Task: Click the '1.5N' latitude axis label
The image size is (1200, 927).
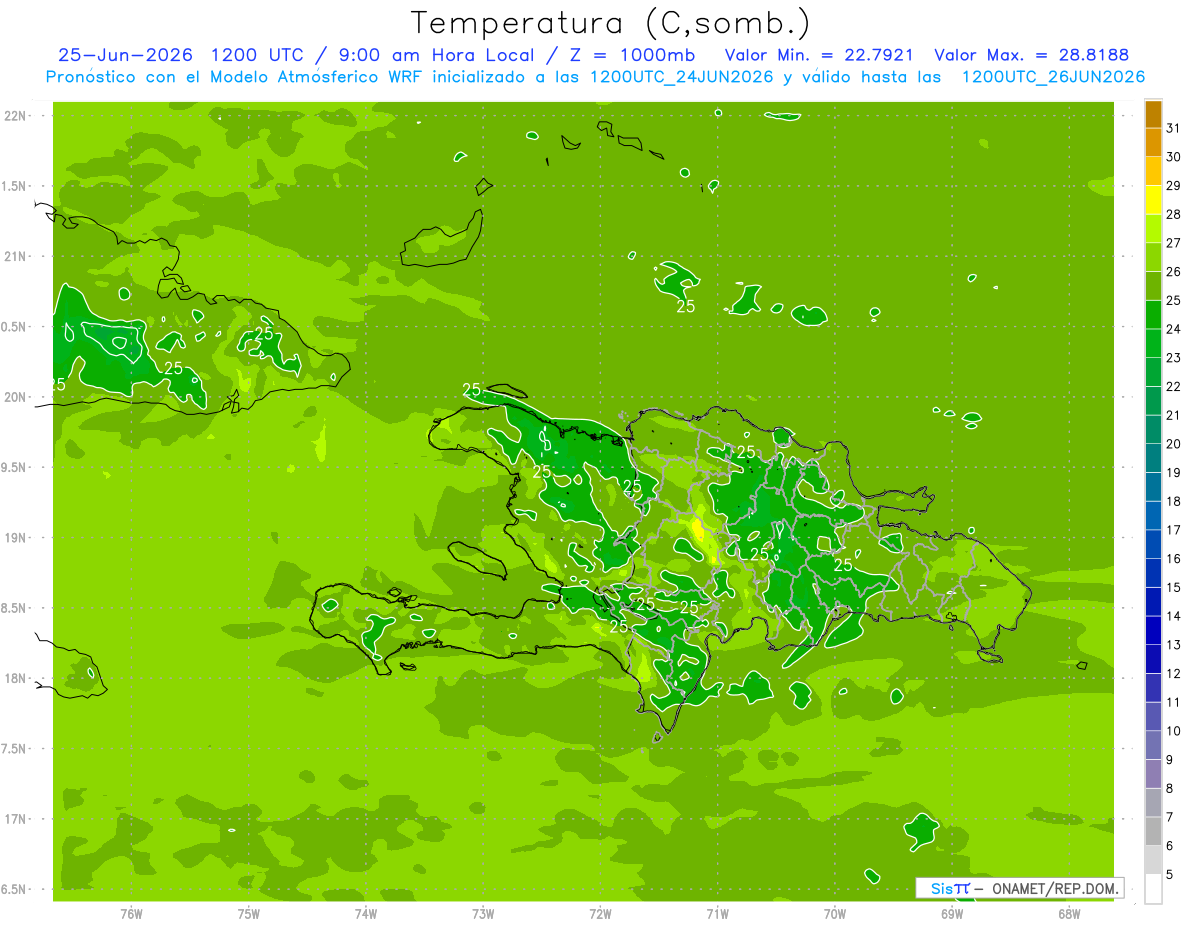Action: (15, 186)
